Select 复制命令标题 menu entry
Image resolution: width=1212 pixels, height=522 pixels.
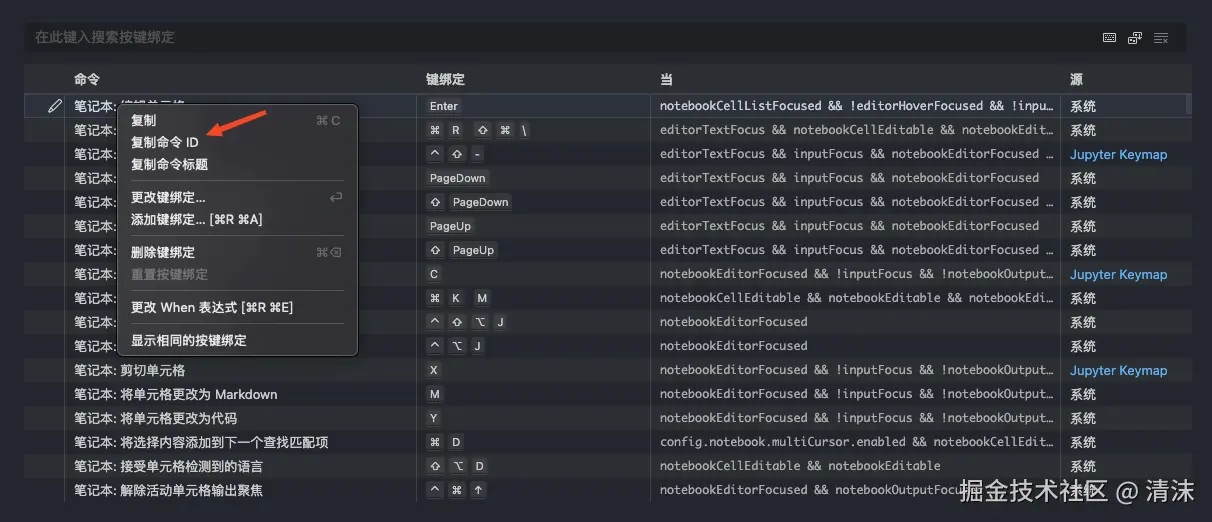(x=169, y=164)
